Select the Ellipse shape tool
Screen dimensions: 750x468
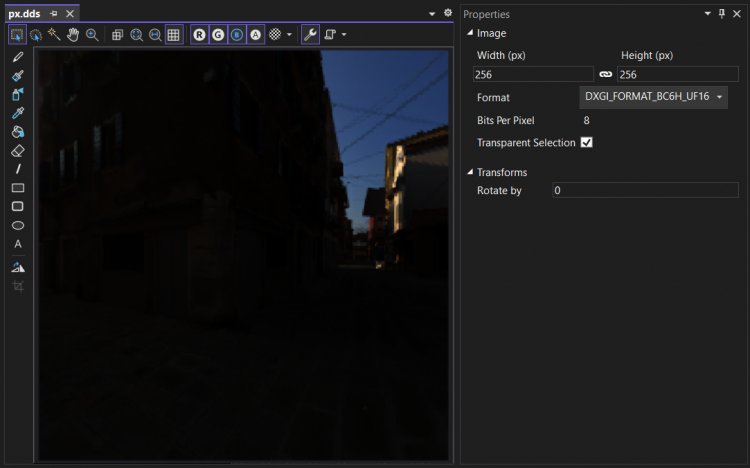click(18, 225)
